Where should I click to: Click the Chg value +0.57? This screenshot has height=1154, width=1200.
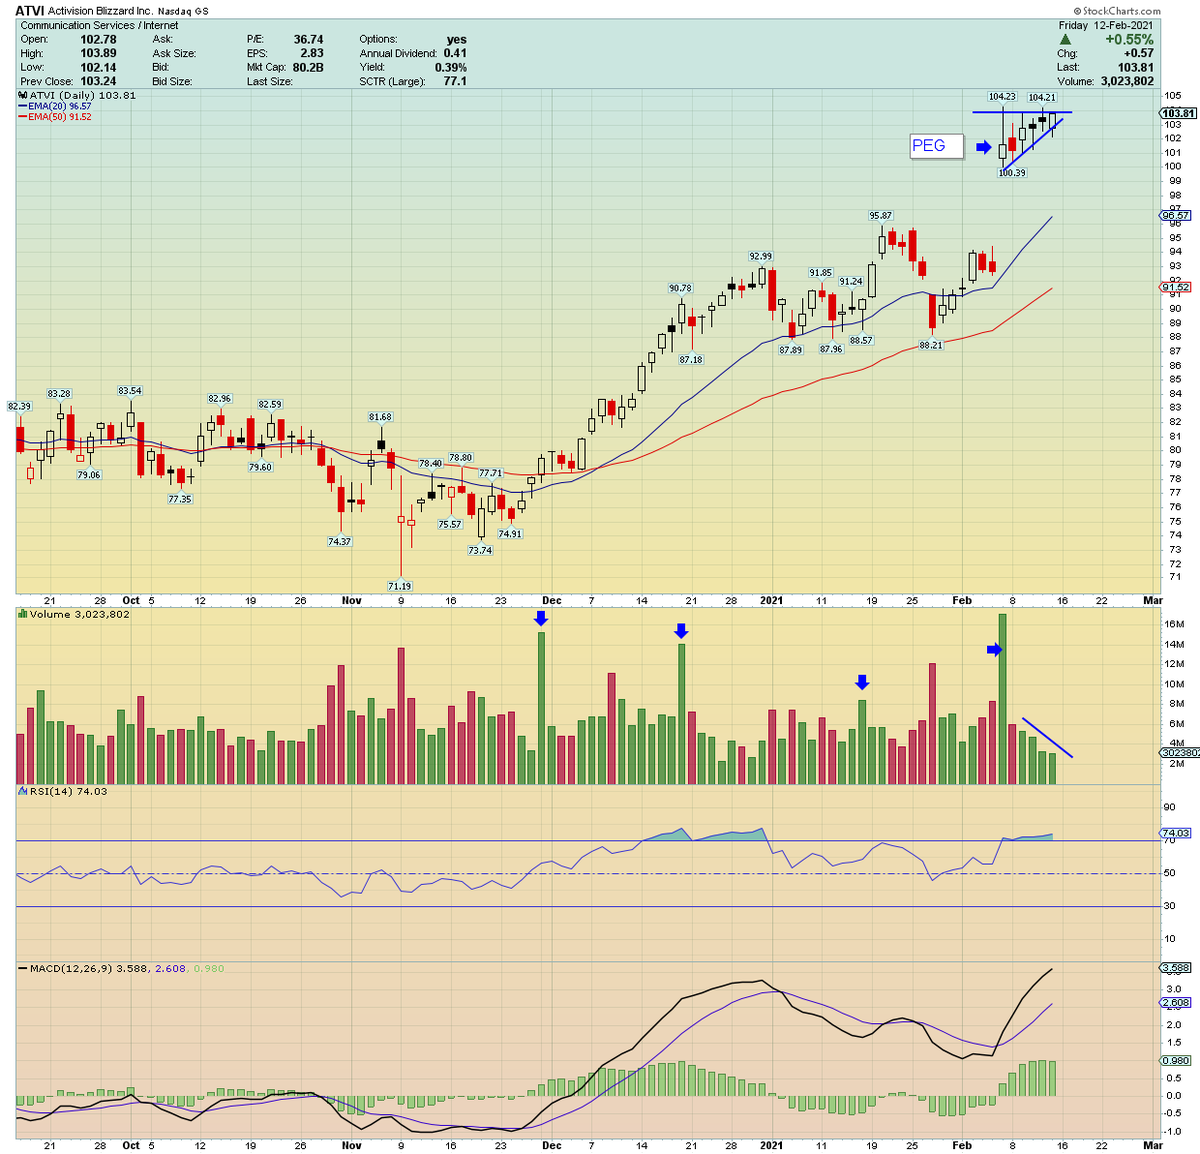click(x=1139, y=53)
